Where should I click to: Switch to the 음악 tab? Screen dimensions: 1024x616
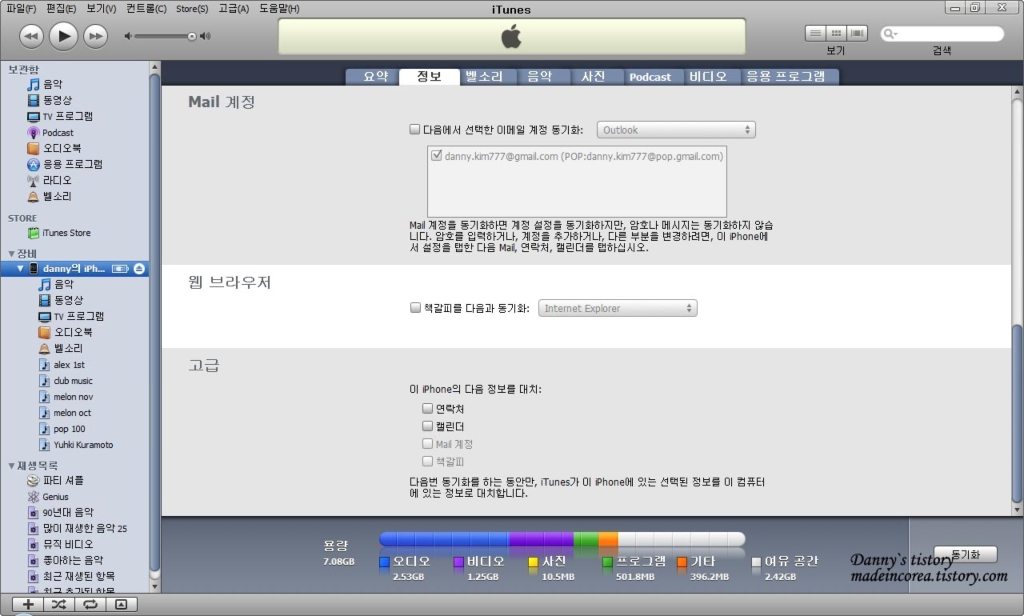tap(539, 76)
